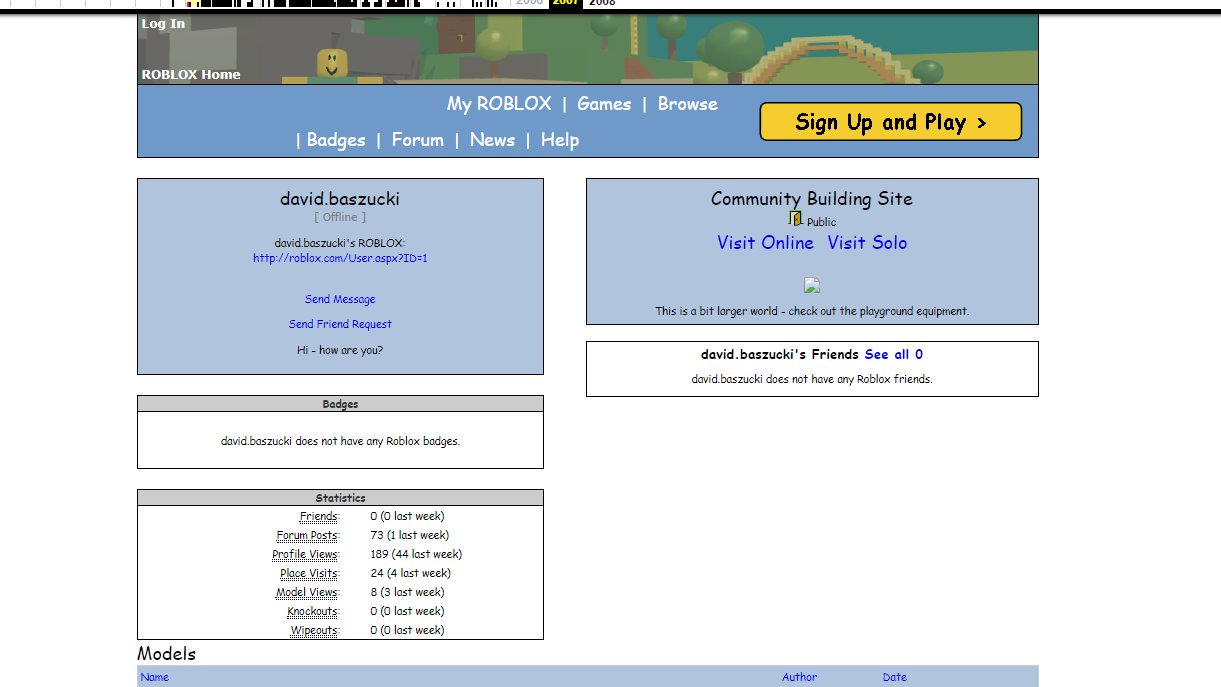1221x687 pixels.
Task: Click the '189 (44 last week)' profile views value
Action: click(x=416, y=555)
